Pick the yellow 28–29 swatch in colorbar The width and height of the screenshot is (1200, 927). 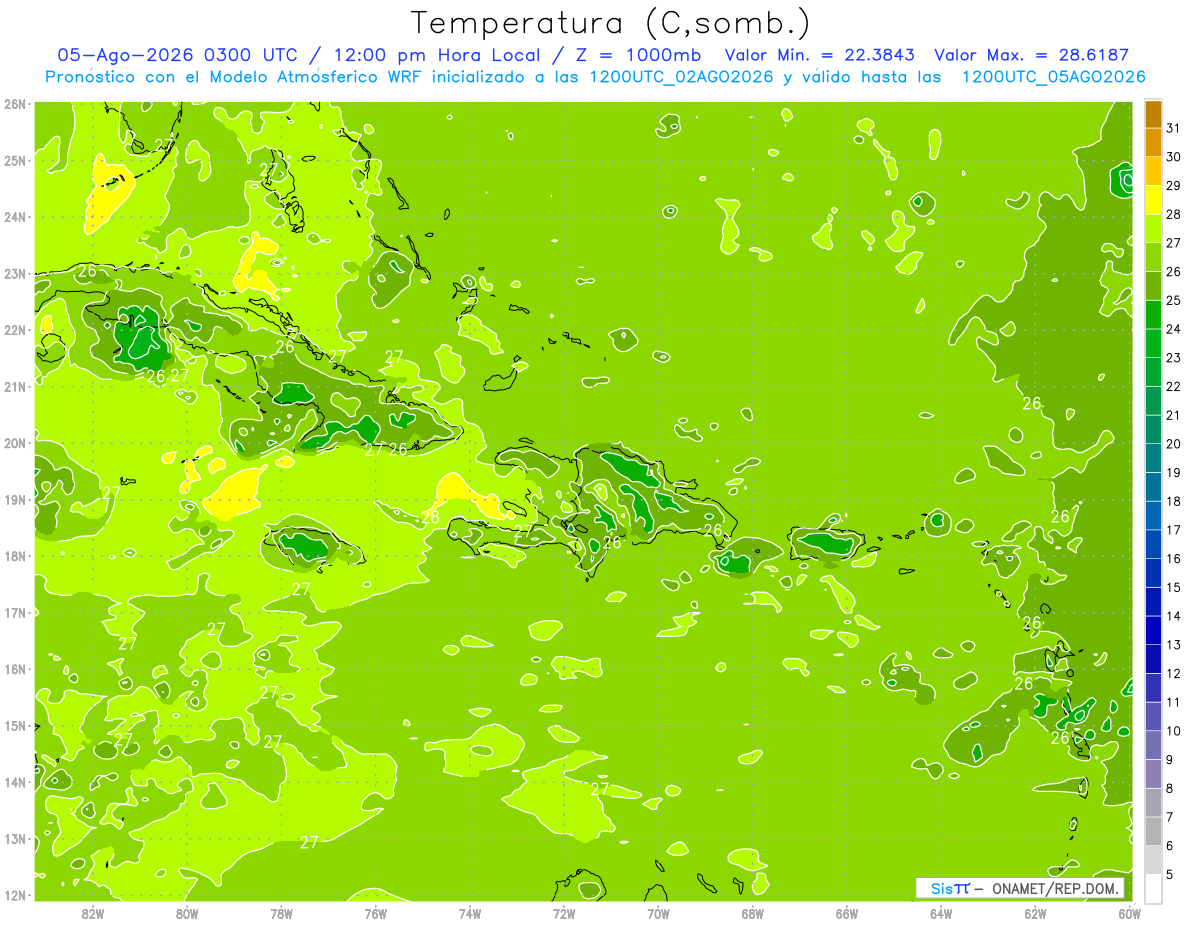pyautogui.click(x=1153, y=199)
